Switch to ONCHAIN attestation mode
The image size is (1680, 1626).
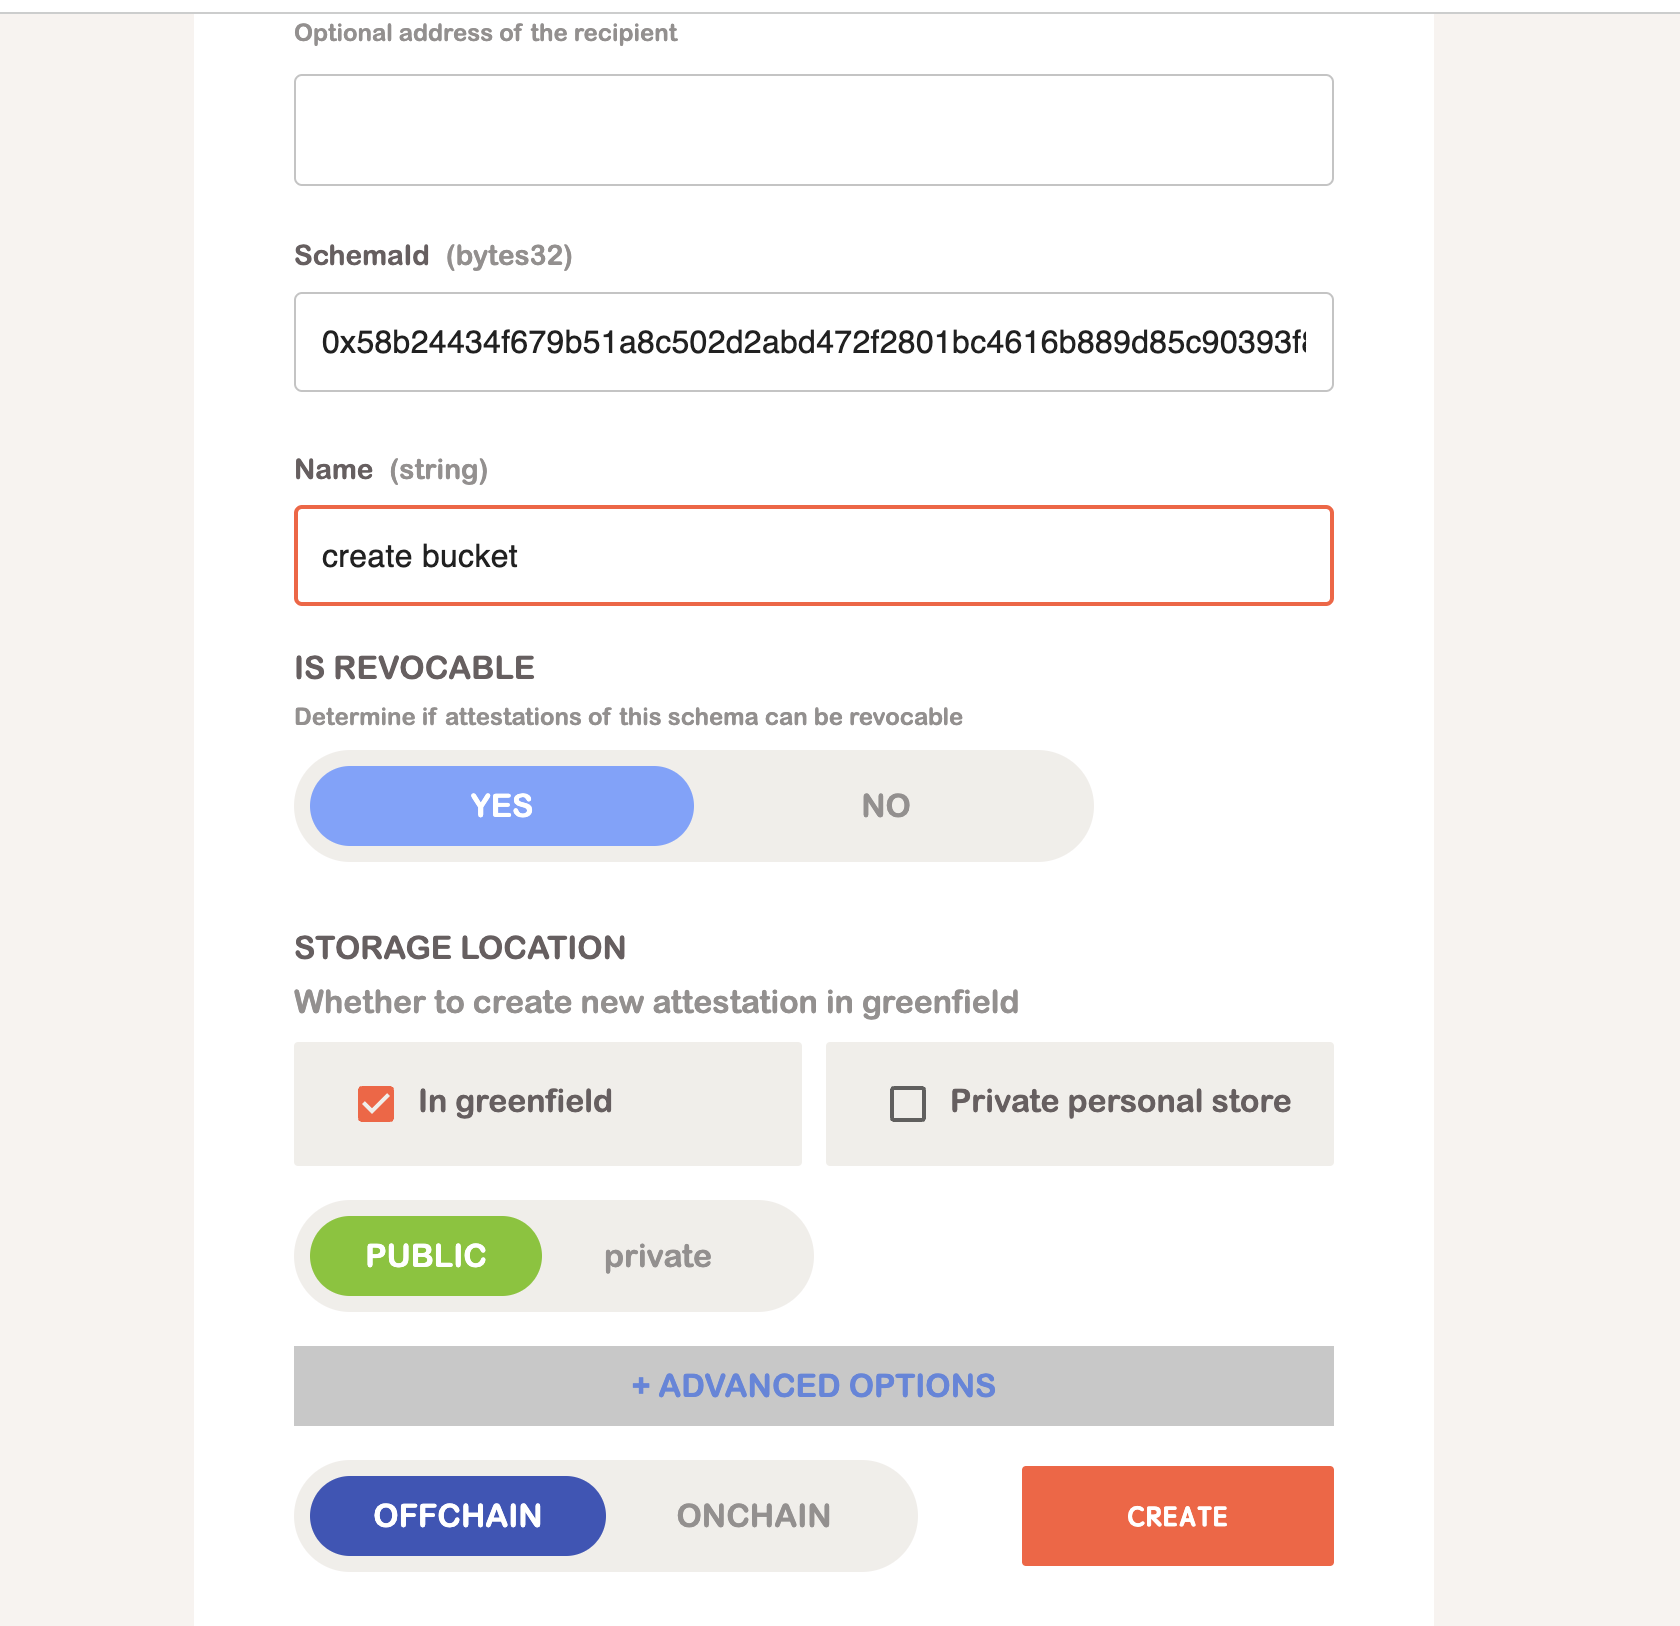pos(753,1516)
